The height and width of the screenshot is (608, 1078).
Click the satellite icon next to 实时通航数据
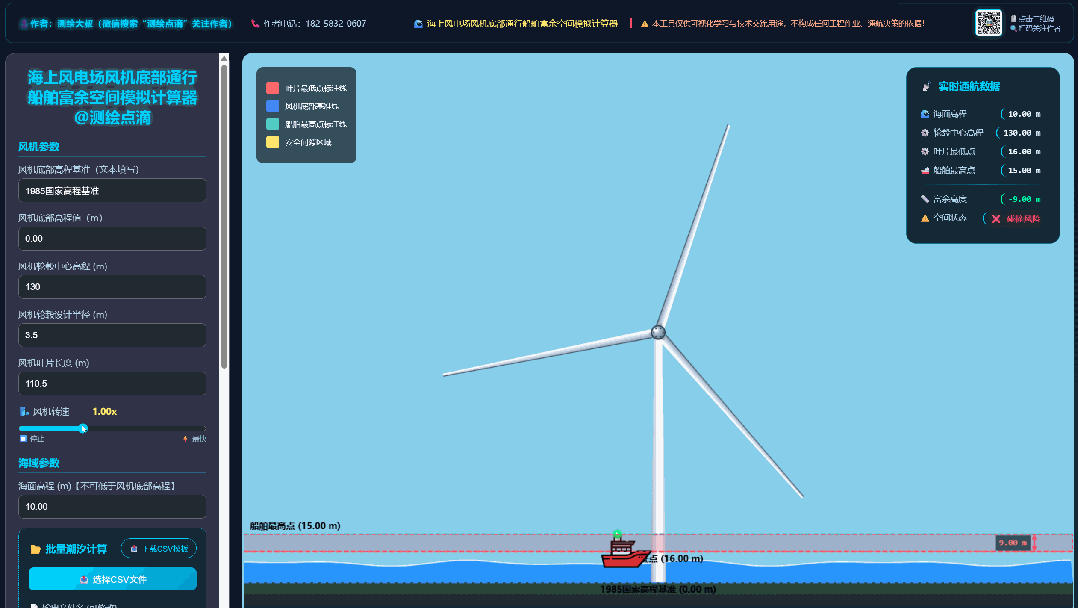(x=925, y=86)
